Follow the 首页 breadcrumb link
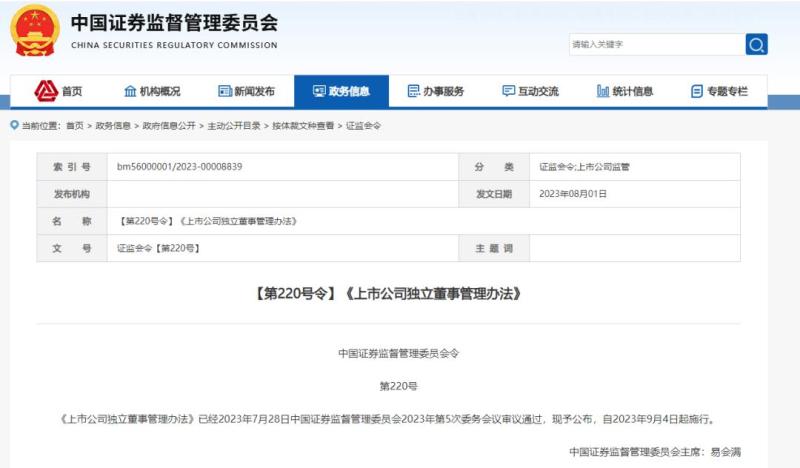This screenshot has width=800, height=468. point(74,126)
